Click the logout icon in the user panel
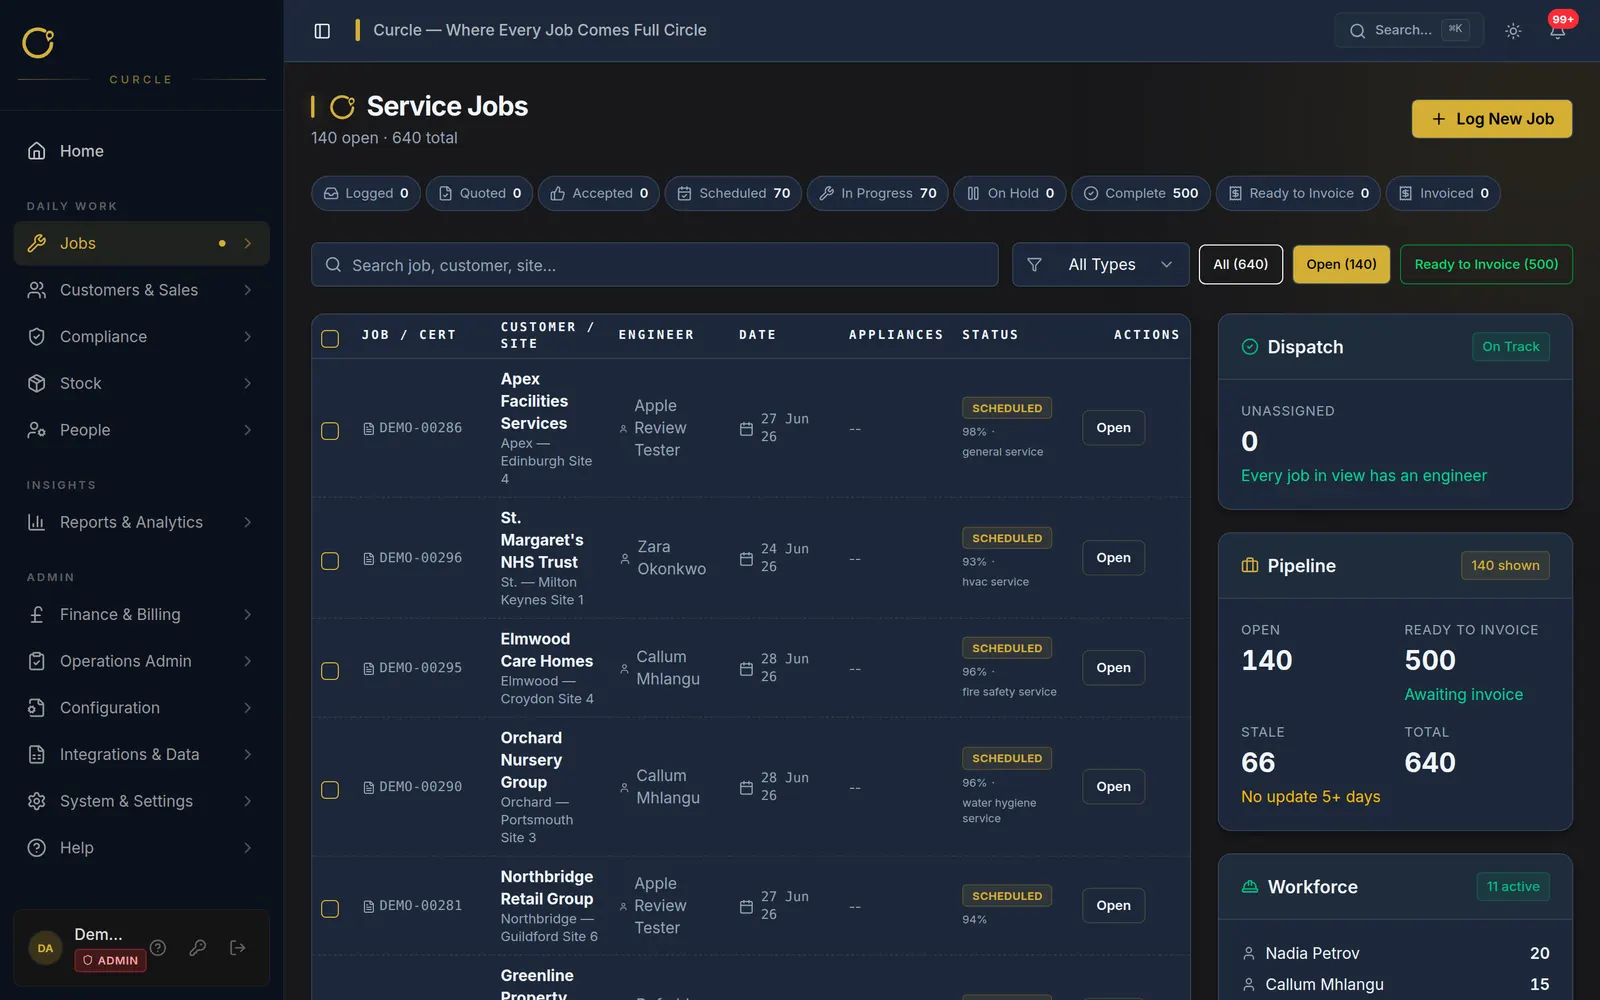 [238, 947]
